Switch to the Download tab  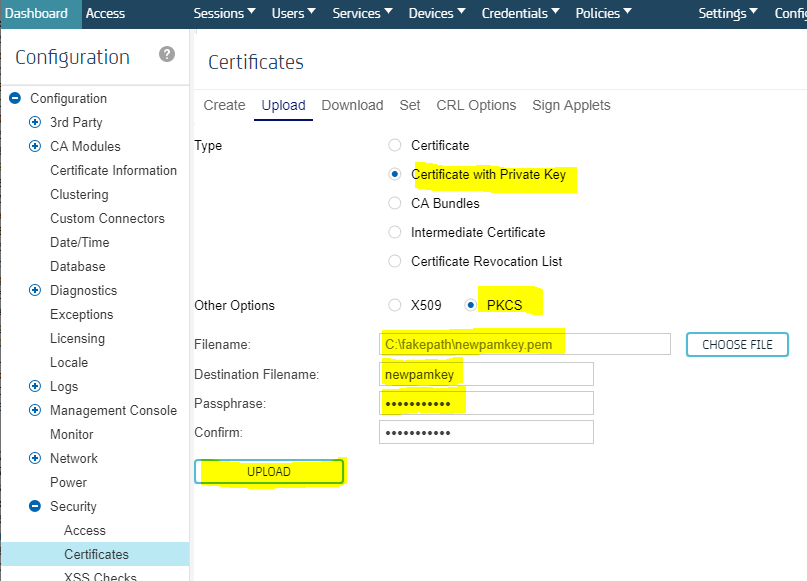(x=352, y=105)
